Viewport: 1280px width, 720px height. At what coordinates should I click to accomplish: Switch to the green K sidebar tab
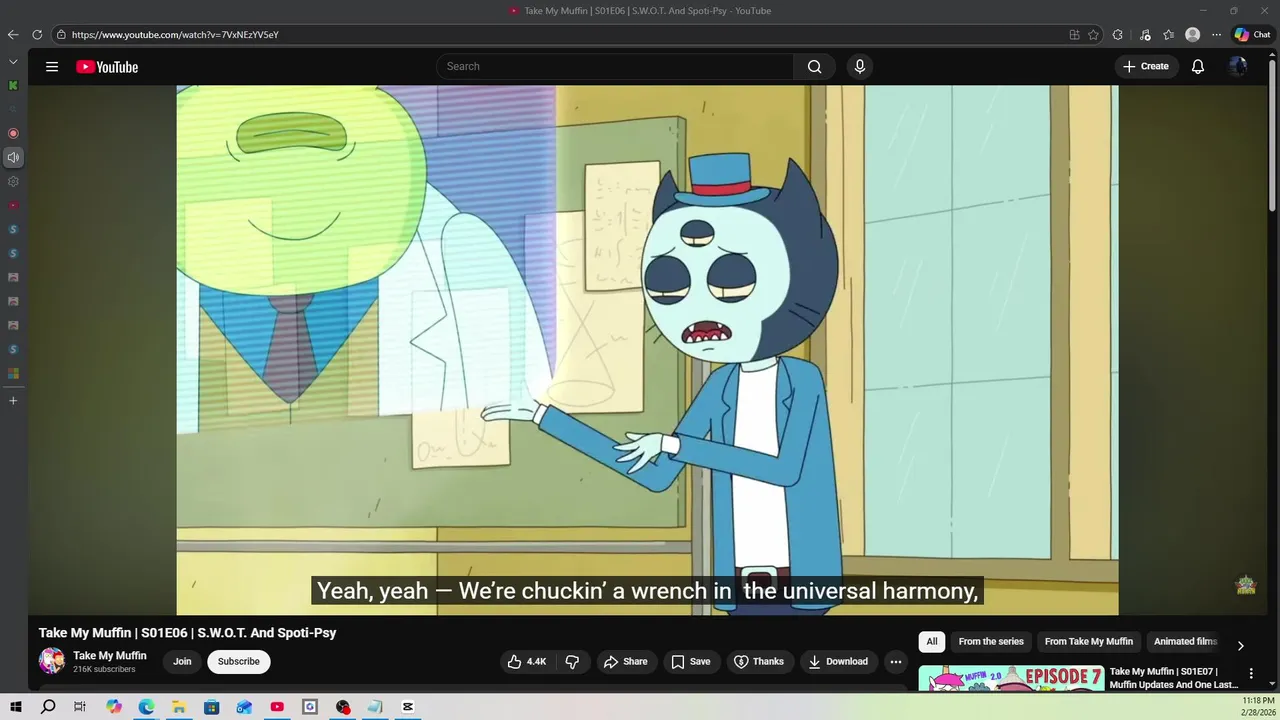(x=13, y=85)
